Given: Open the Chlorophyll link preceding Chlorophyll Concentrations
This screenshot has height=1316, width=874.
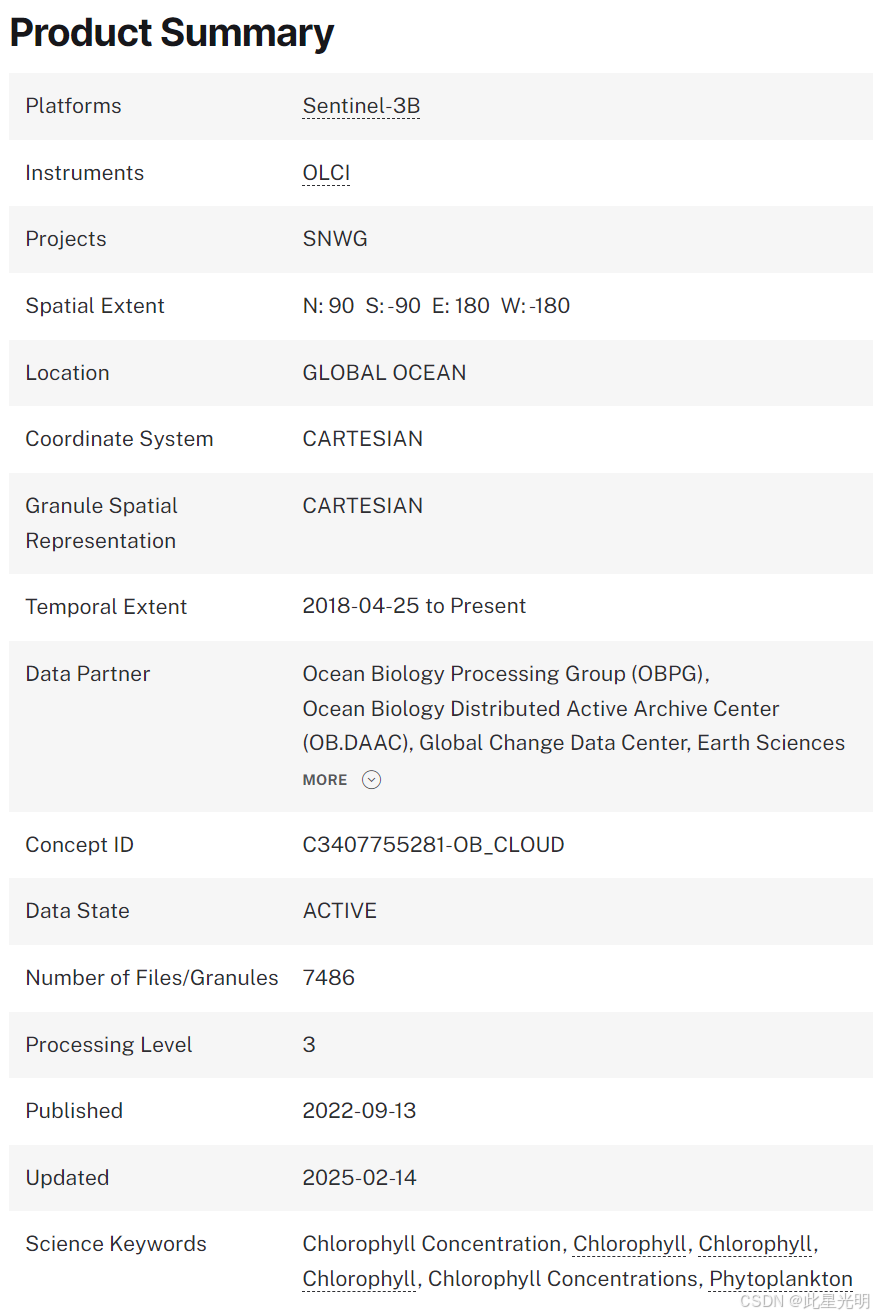Looking at the screenshot, I should click(360, 1278).
